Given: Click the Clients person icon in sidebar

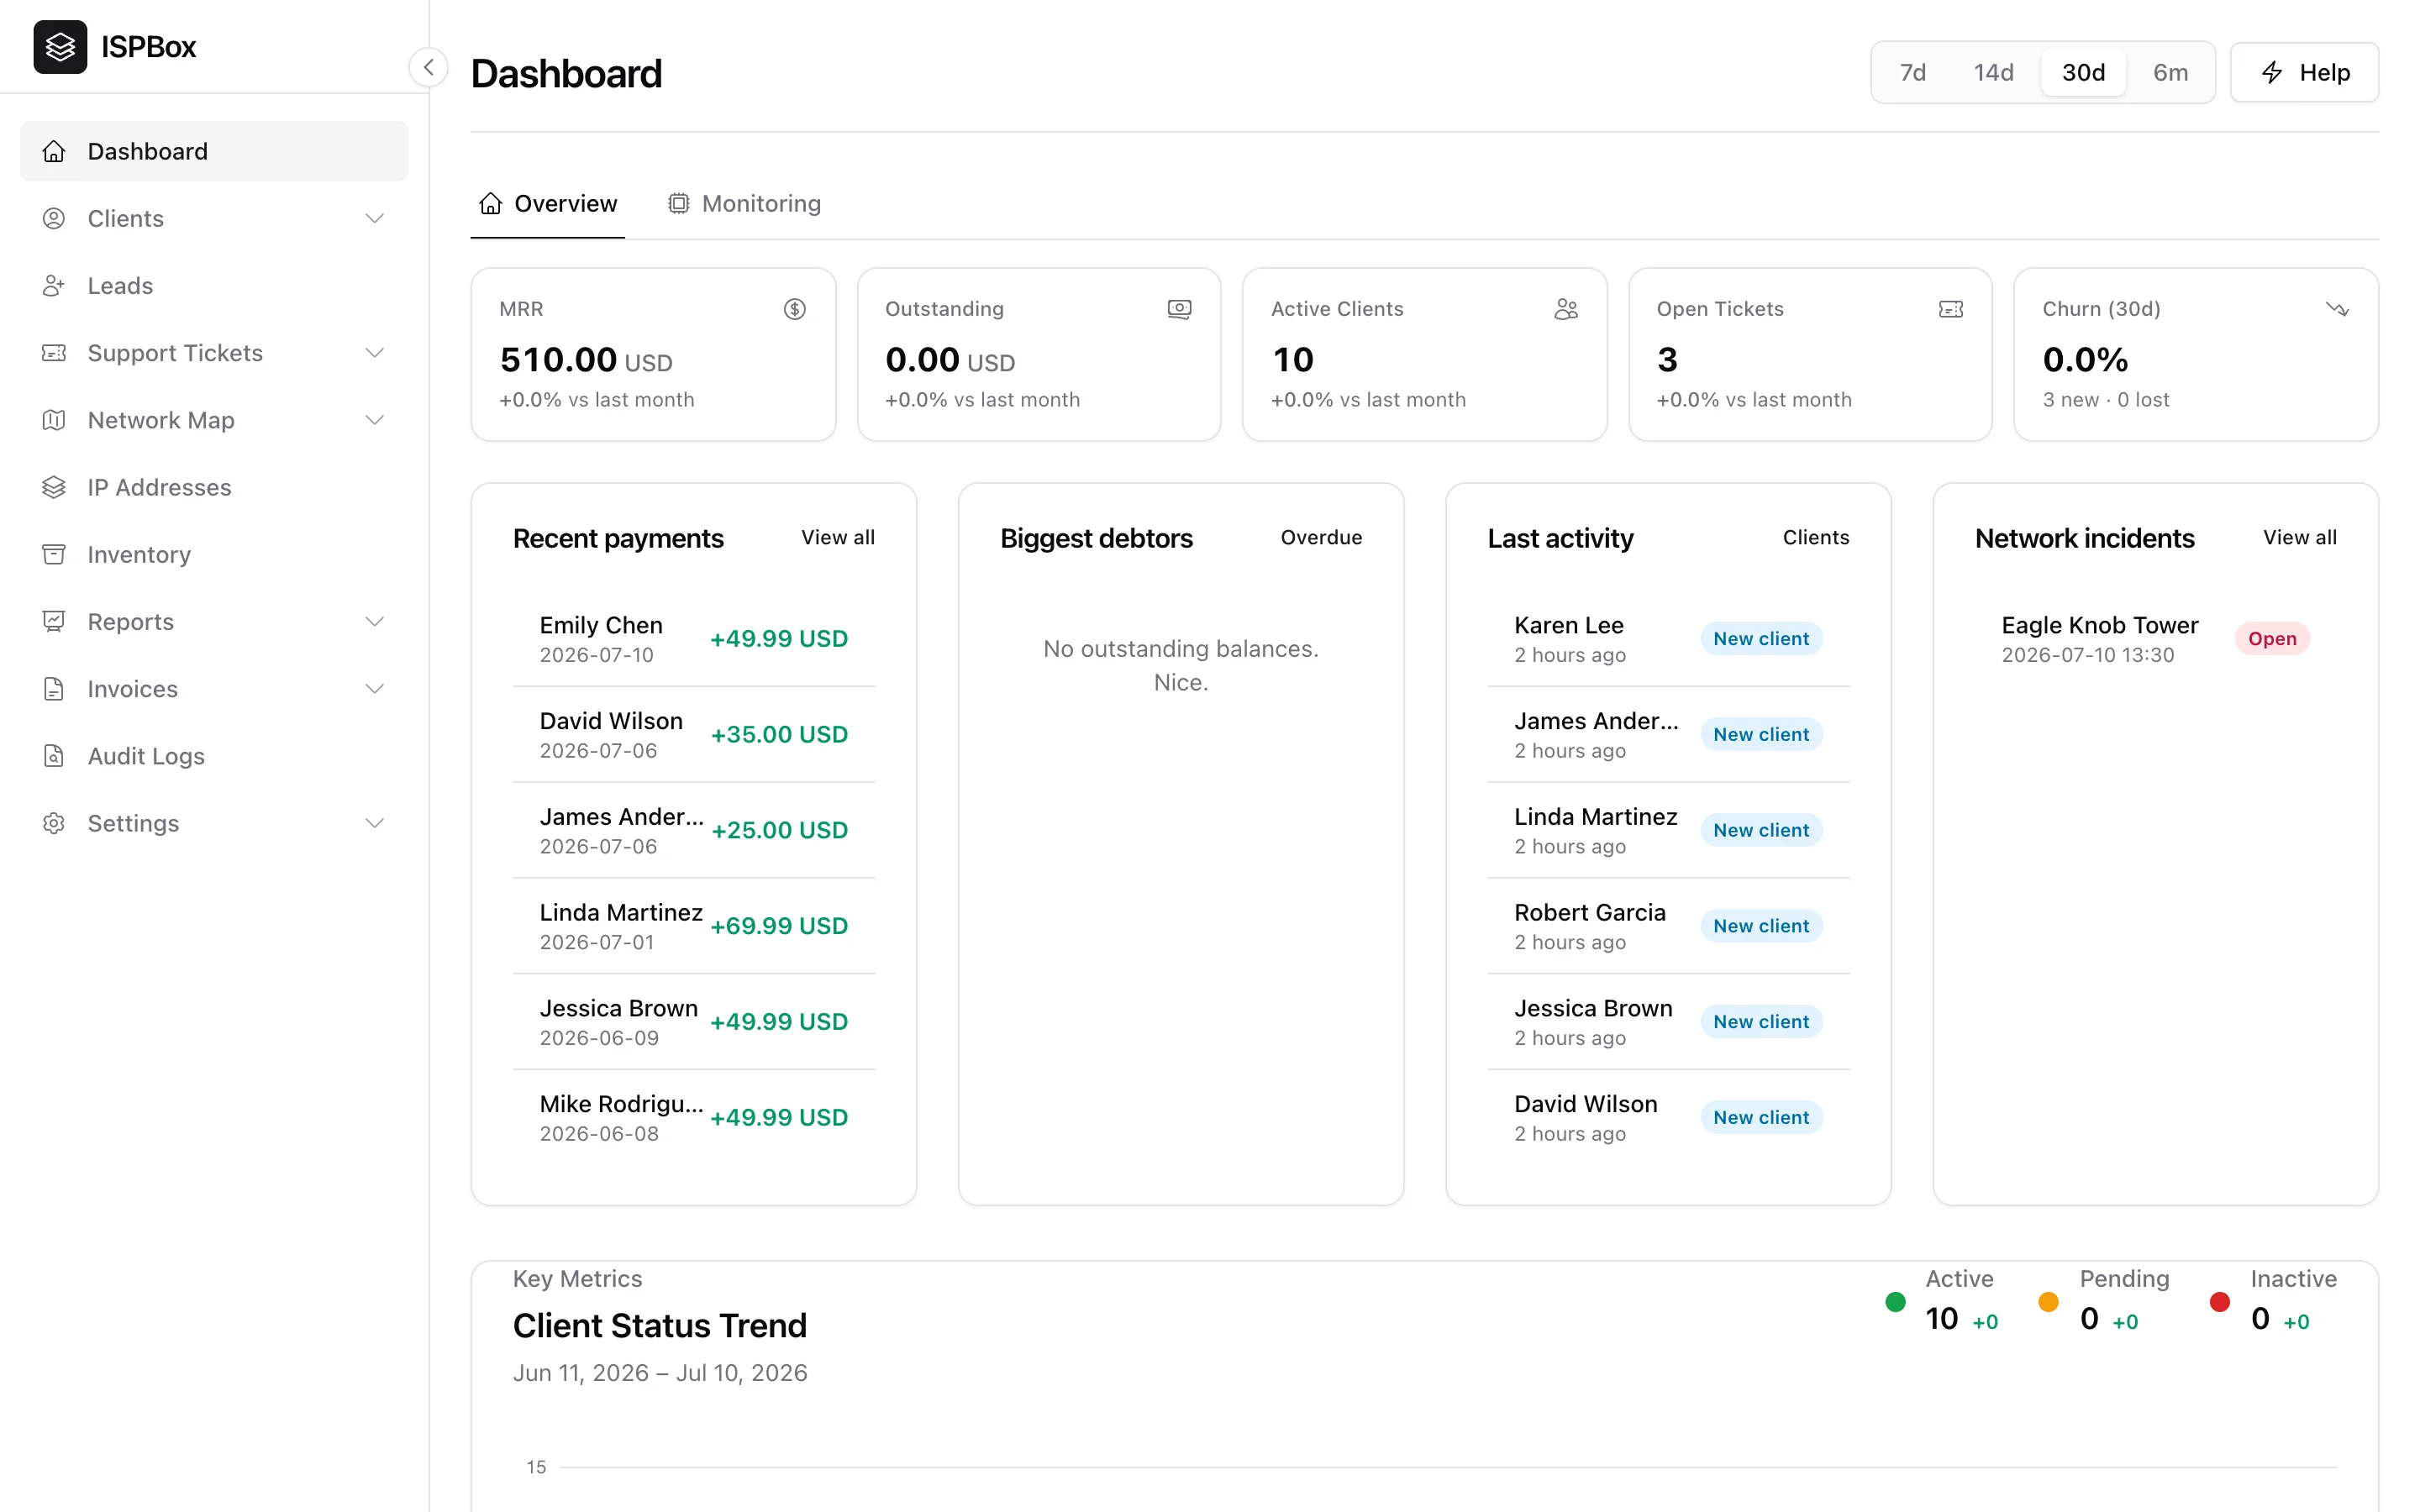Looking at the screenshot, I should pyautogui.click(x=54, y=218).
